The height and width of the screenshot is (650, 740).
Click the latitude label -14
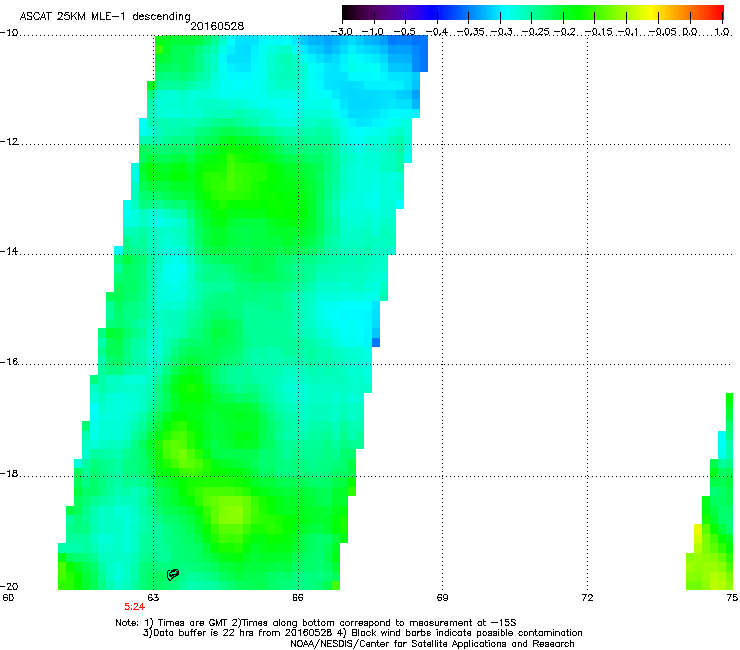[9, 251]
